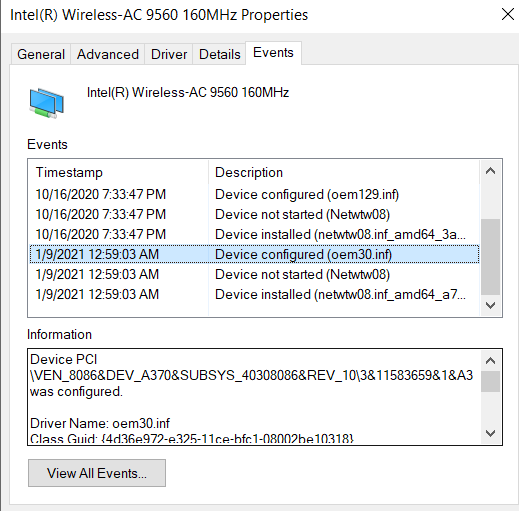Switch to the General tab
519x511 pixels.
point(41,54)
